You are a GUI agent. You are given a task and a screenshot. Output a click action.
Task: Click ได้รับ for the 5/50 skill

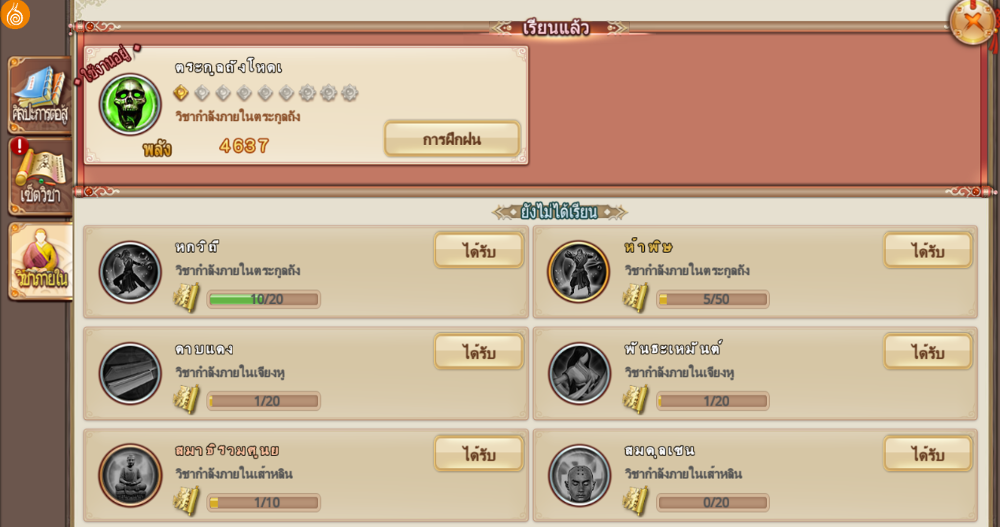[x=928, y=250]
